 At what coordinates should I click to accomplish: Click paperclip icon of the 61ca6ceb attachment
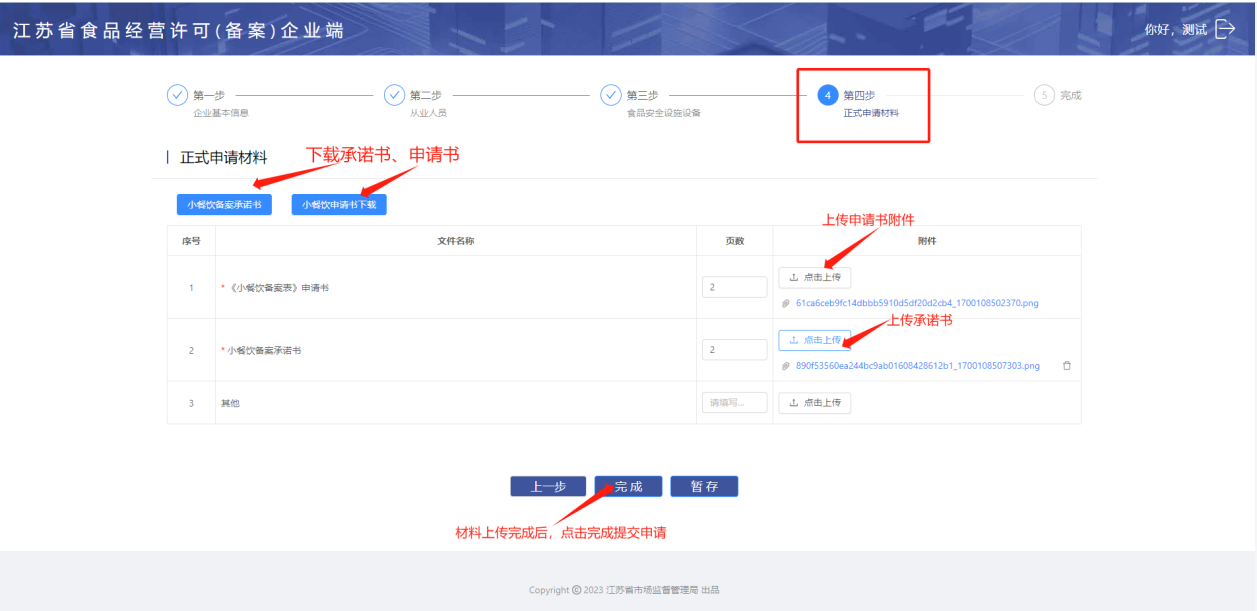coord(786,303)
